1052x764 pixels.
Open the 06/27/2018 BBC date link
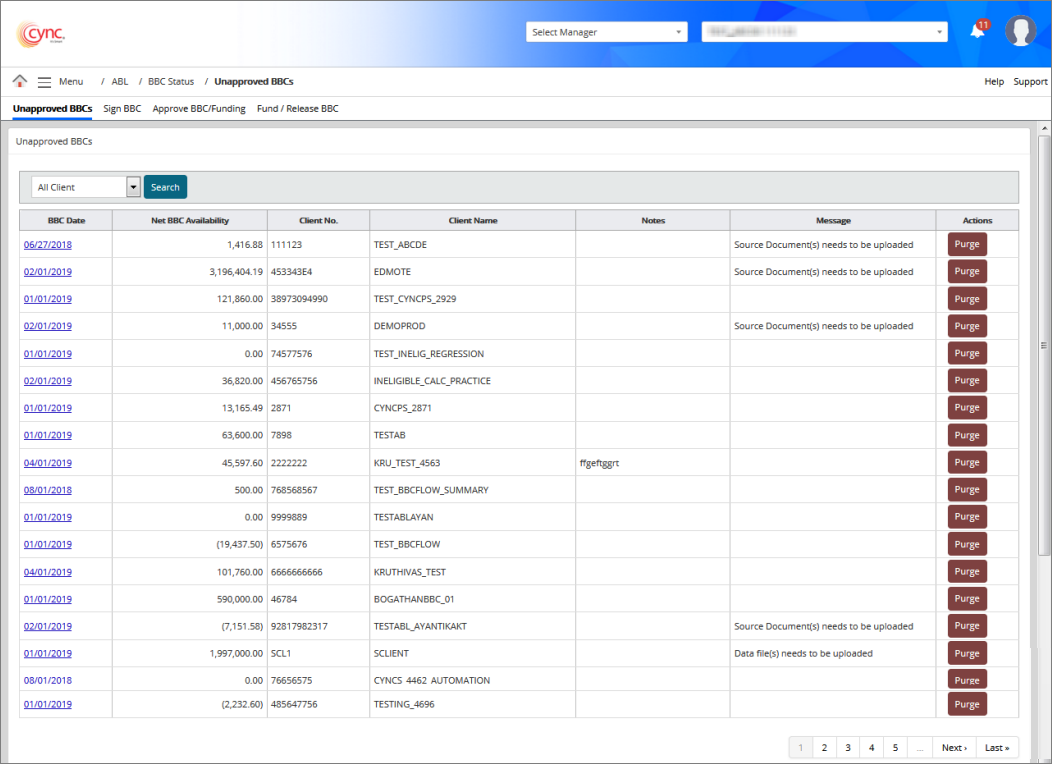(x=48, y=244)
